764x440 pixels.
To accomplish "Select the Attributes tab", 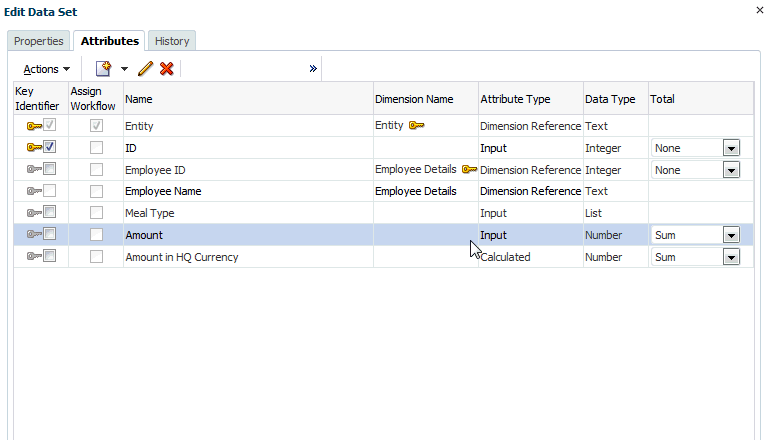I will pyautogui.click(x=110, y=41).
